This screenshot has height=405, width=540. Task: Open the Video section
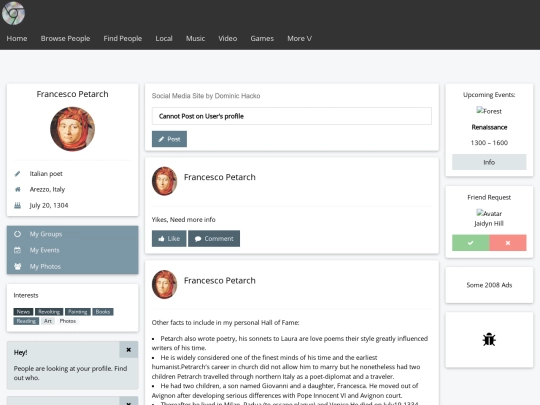point(228,39)
